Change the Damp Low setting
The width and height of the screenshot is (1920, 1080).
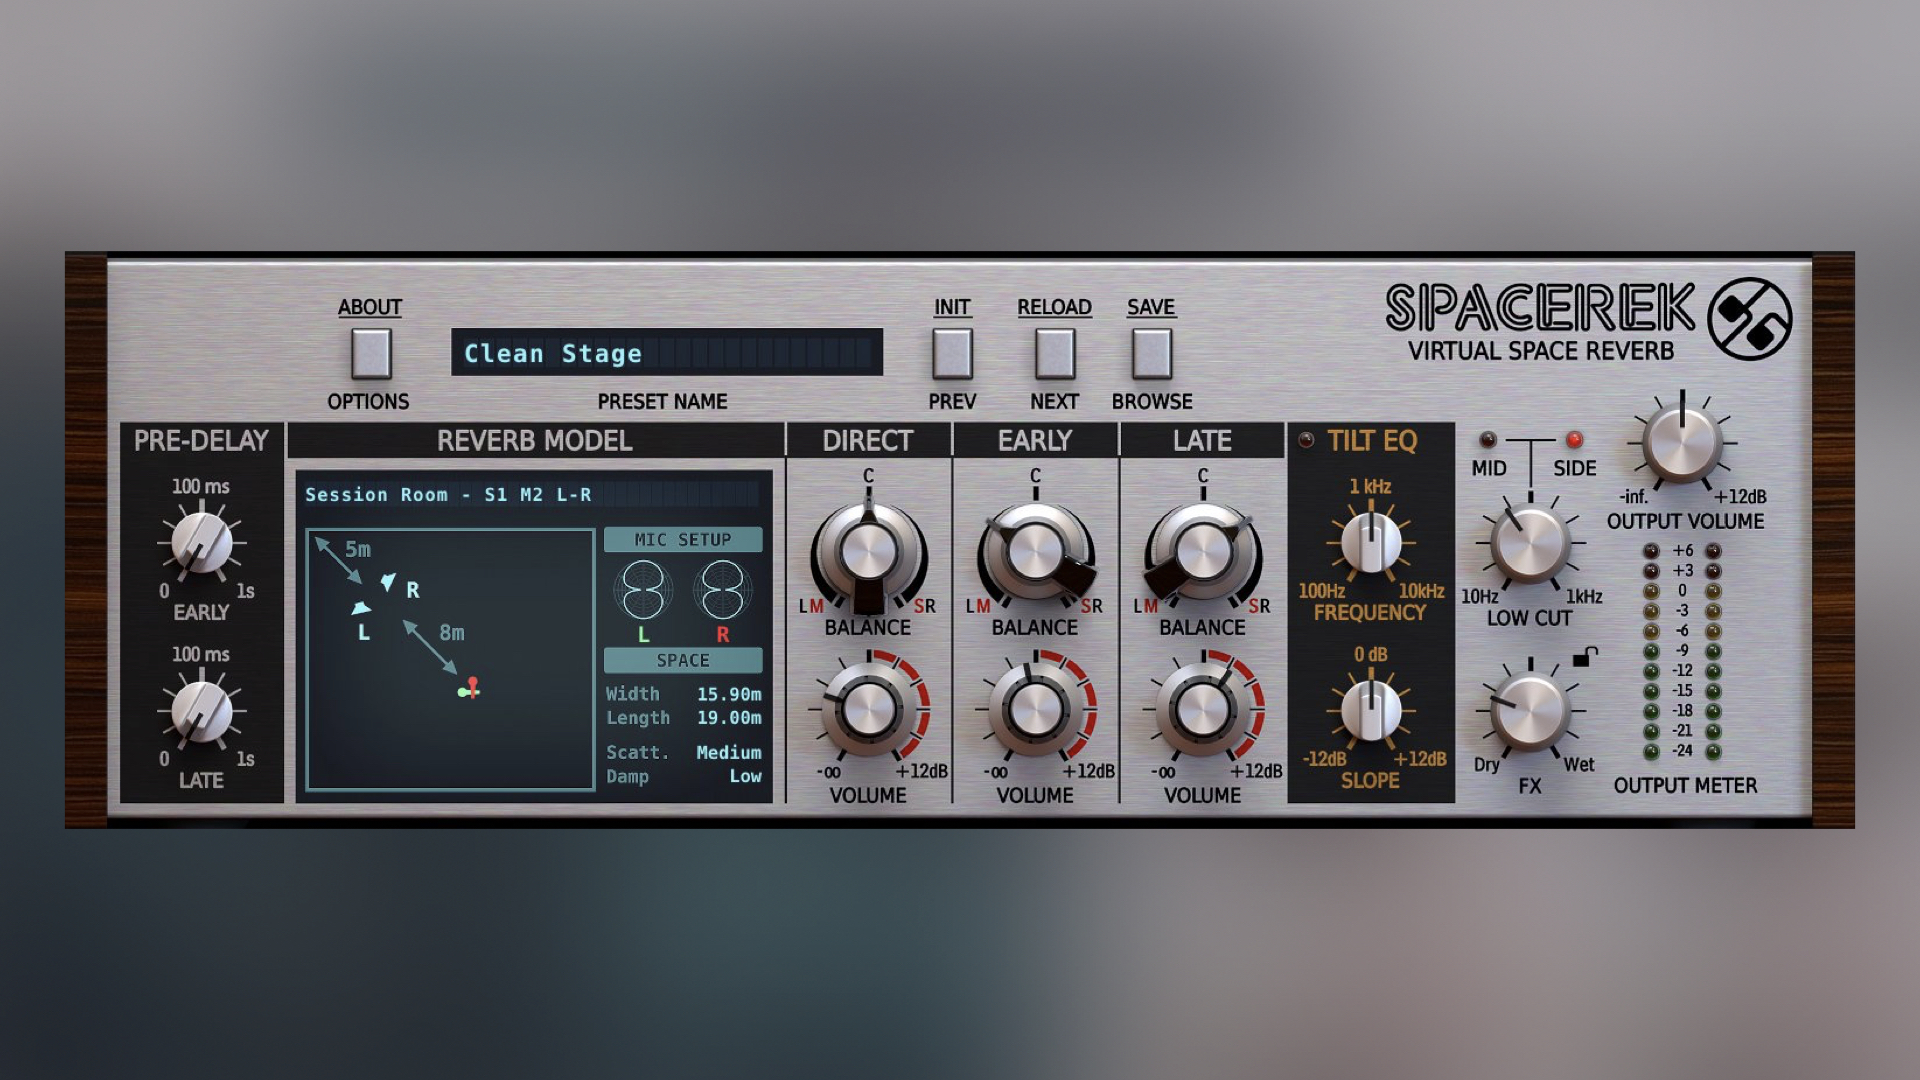tap(745, 776)
